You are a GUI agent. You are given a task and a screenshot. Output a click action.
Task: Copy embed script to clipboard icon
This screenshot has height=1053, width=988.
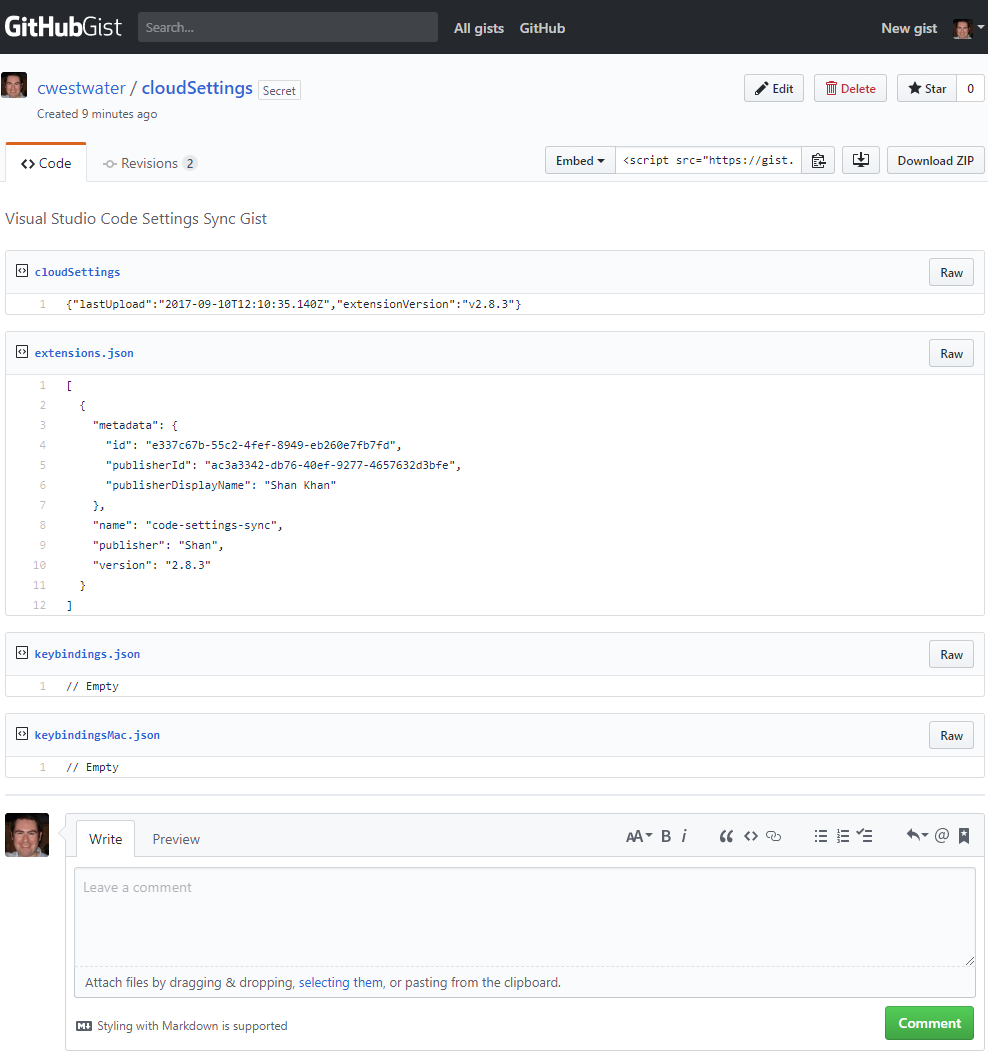click(818, 161)
